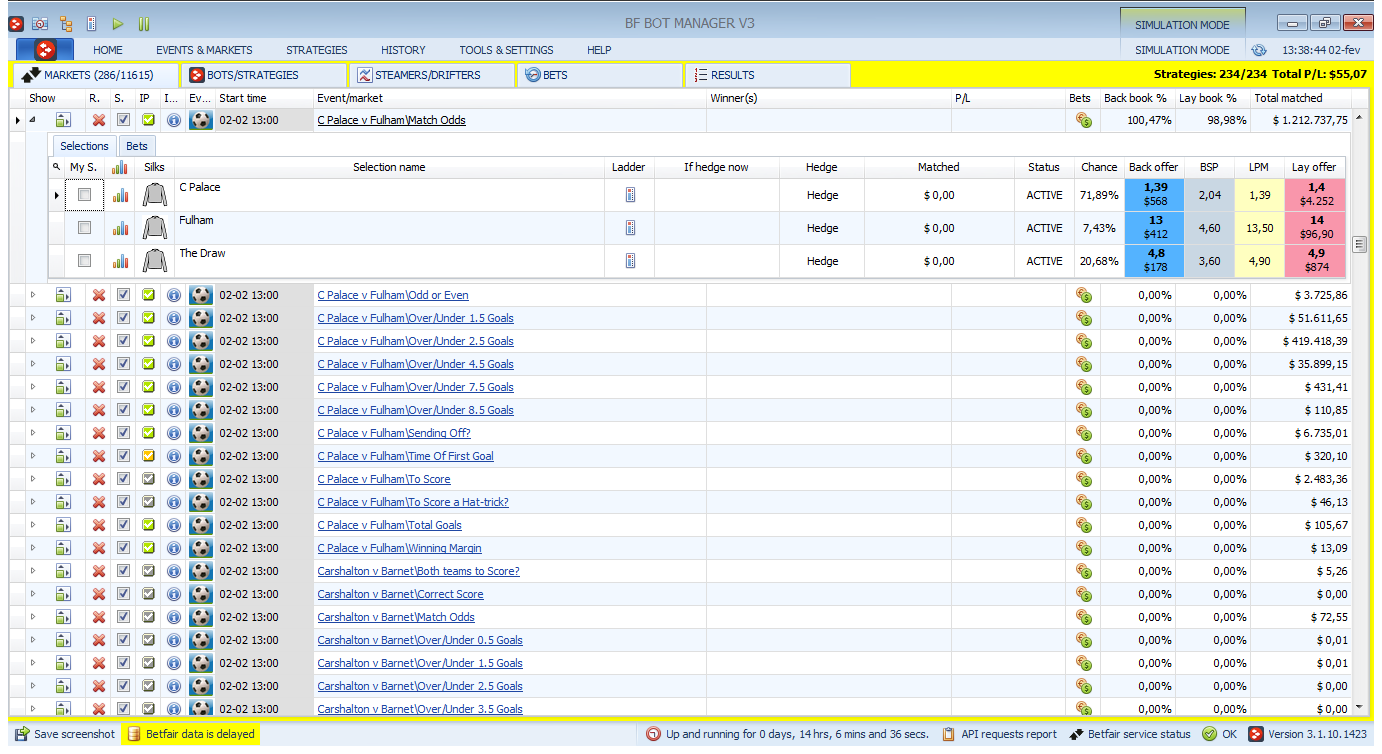1382x754 pixels.
Task: Click Hedge for C Palace
Action: pyautogui.click(x=822, y=195)
